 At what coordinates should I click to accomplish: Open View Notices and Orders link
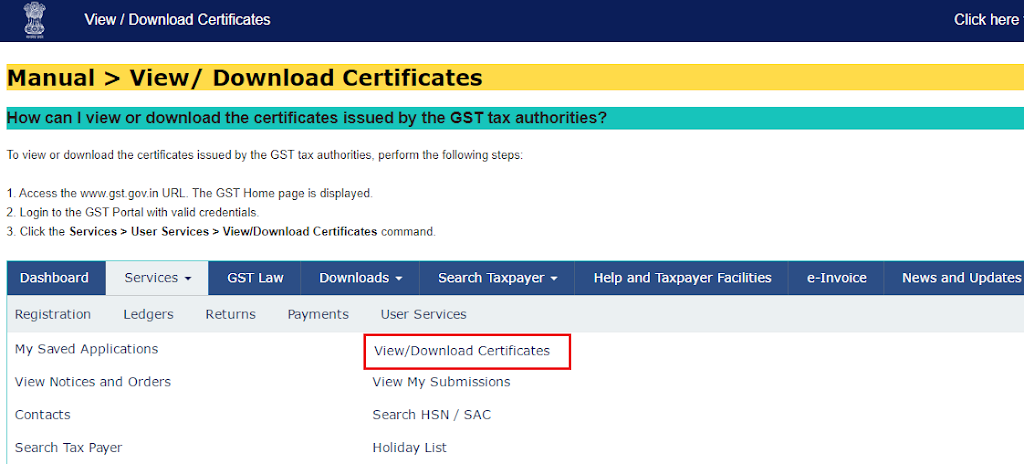pyautogui.click(x=93, y=382)
